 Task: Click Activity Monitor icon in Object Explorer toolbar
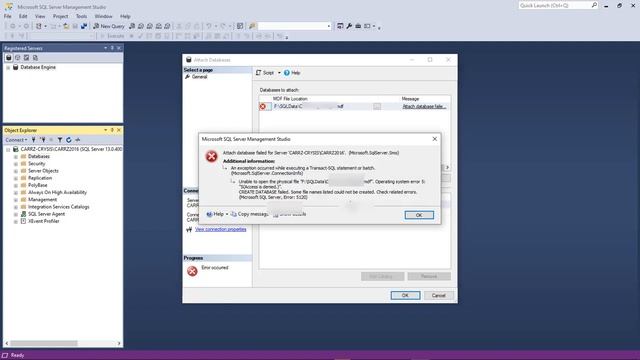(78, 140)
